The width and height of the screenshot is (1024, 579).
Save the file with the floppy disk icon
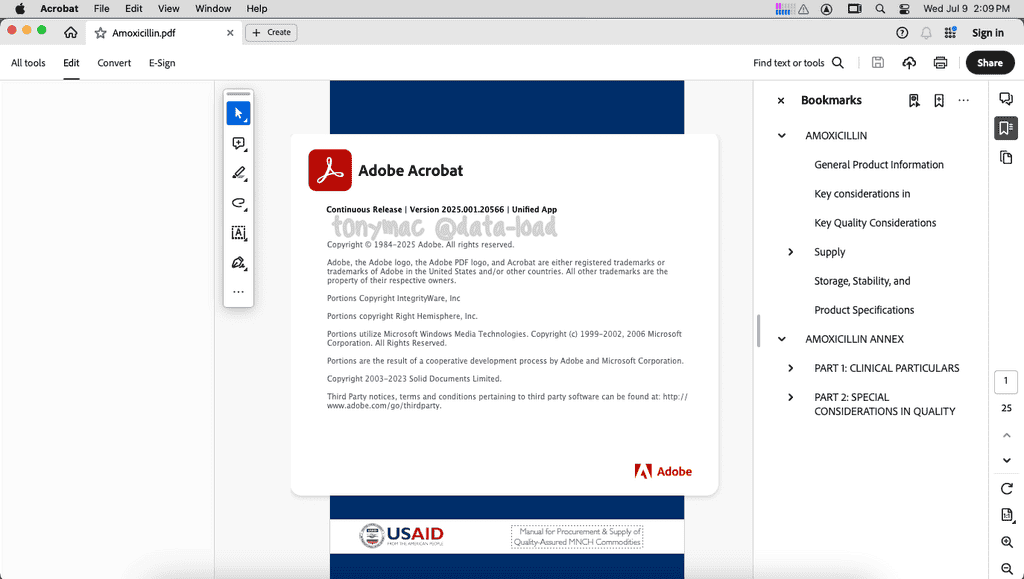(878, 63)
